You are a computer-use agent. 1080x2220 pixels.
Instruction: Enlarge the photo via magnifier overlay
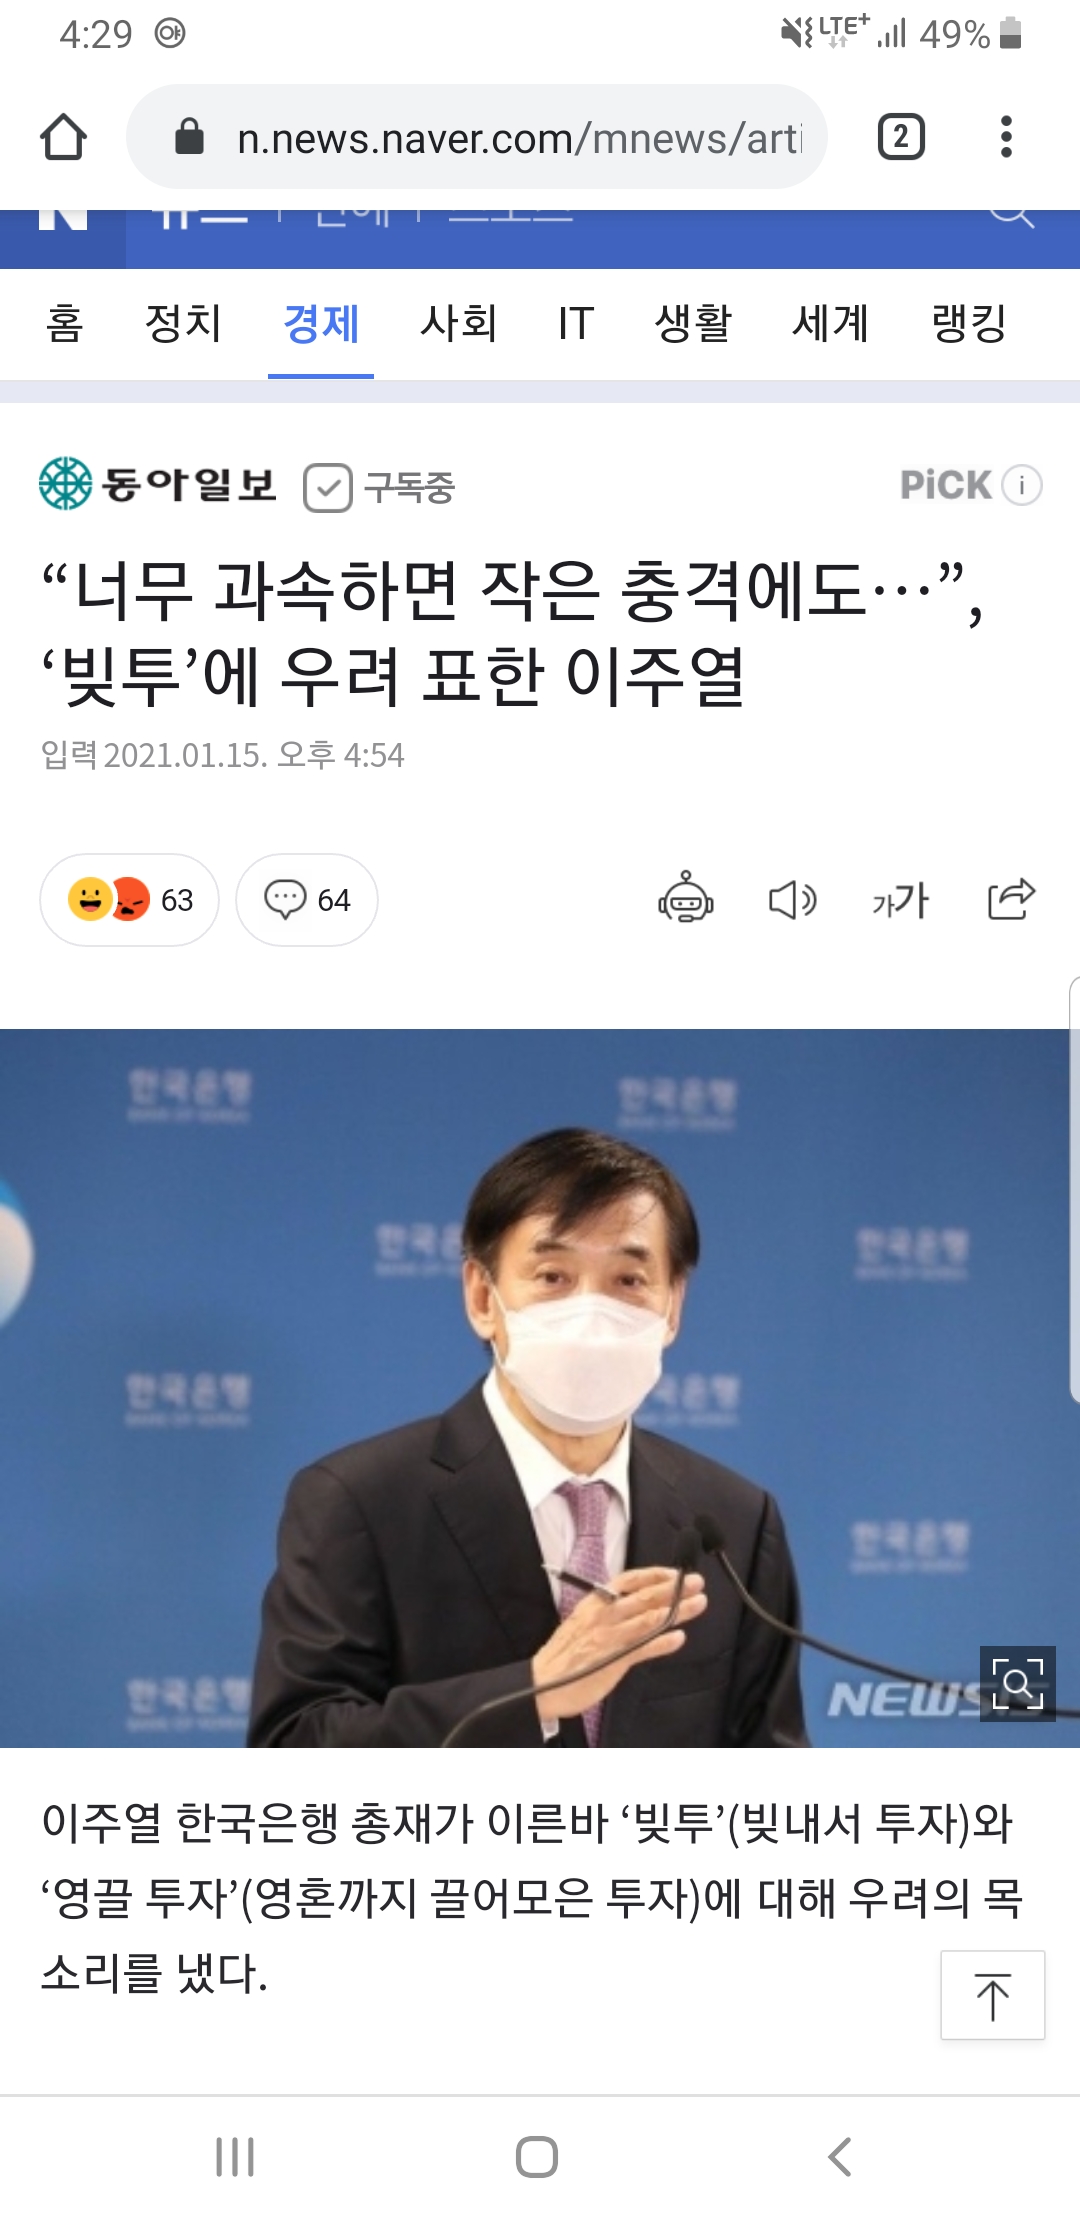click(1018, 1684)
